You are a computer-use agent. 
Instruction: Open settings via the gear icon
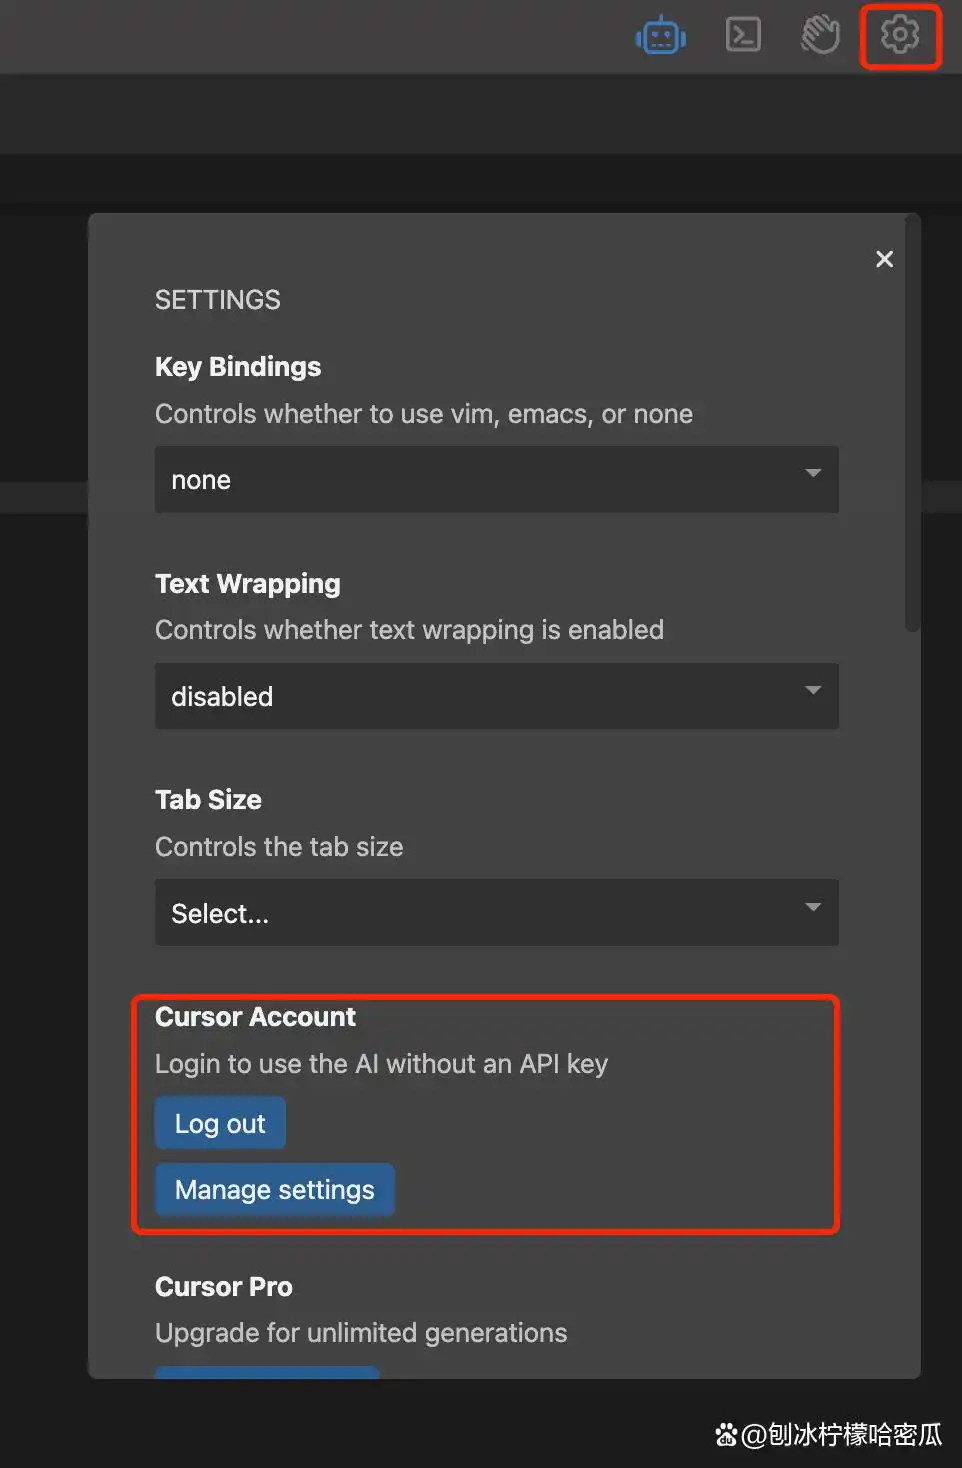coord(900,35)
